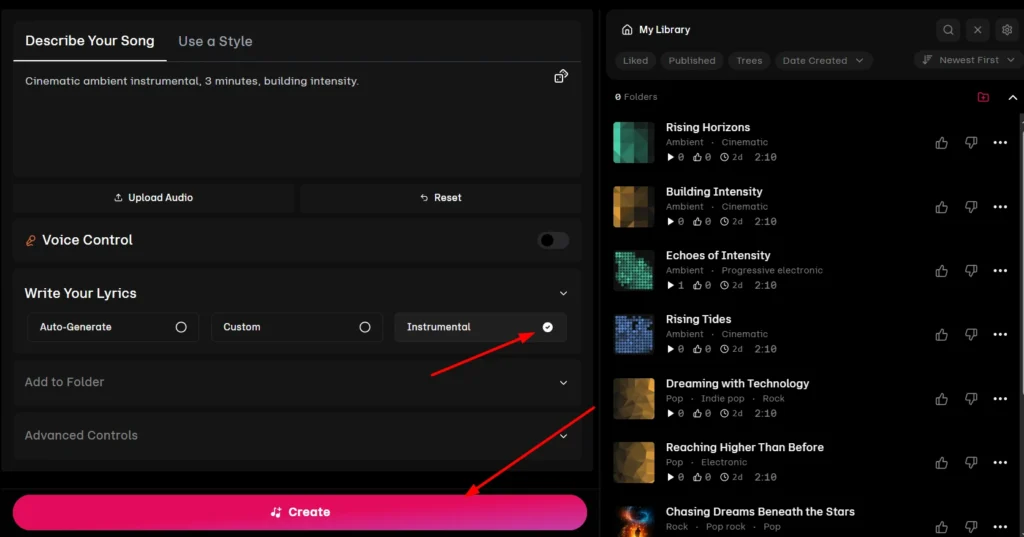Open the Newest First sort dropdown
Screen dimensions: 1024x537
point(968,59)
